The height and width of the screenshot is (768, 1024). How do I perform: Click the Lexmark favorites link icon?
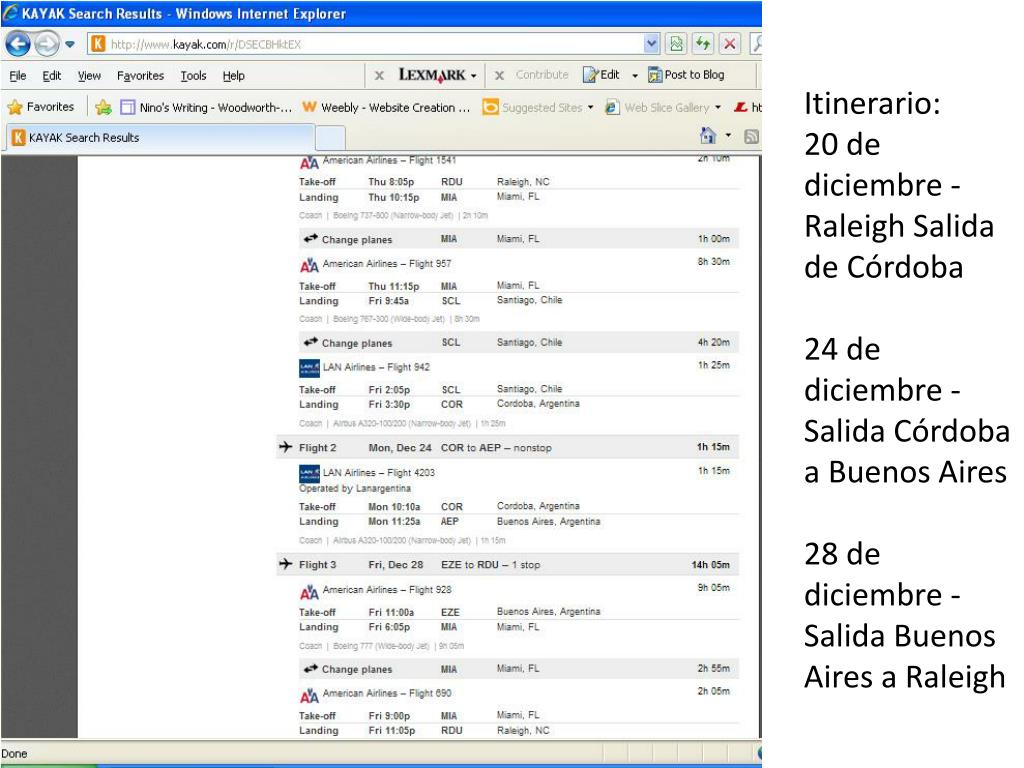(741, 107)
